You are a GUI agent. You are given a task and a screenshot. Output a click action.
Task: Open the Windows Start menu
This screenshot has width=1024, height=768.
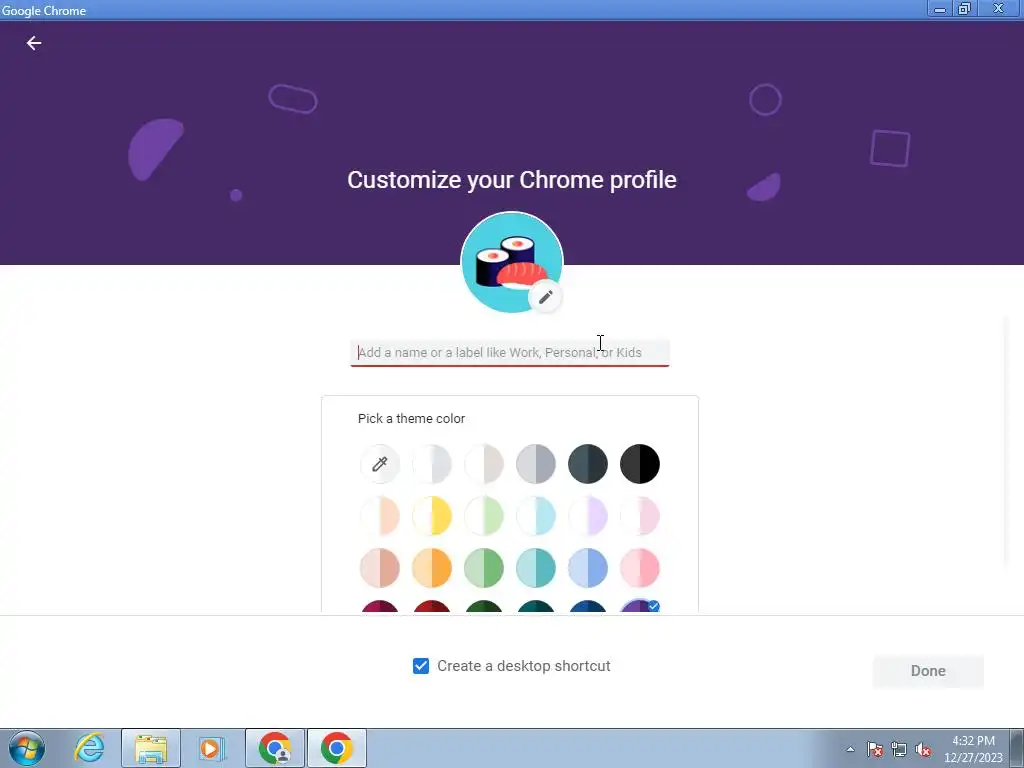26,748
